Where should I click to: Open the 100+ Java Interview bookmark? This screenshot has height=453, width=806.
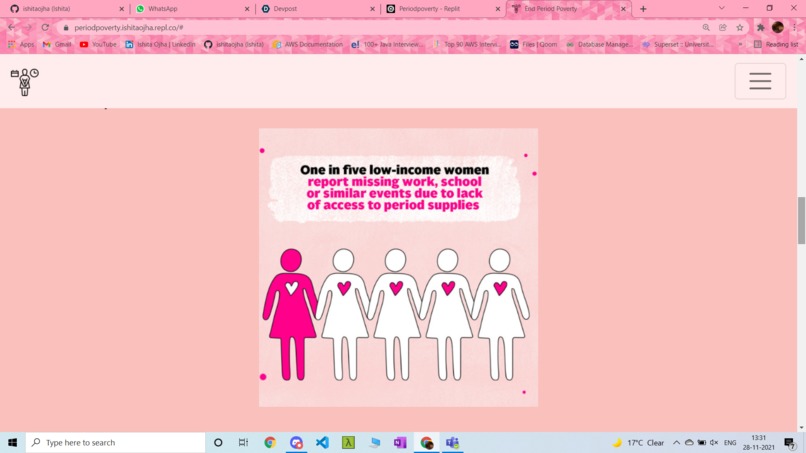[x=387, y=45]
